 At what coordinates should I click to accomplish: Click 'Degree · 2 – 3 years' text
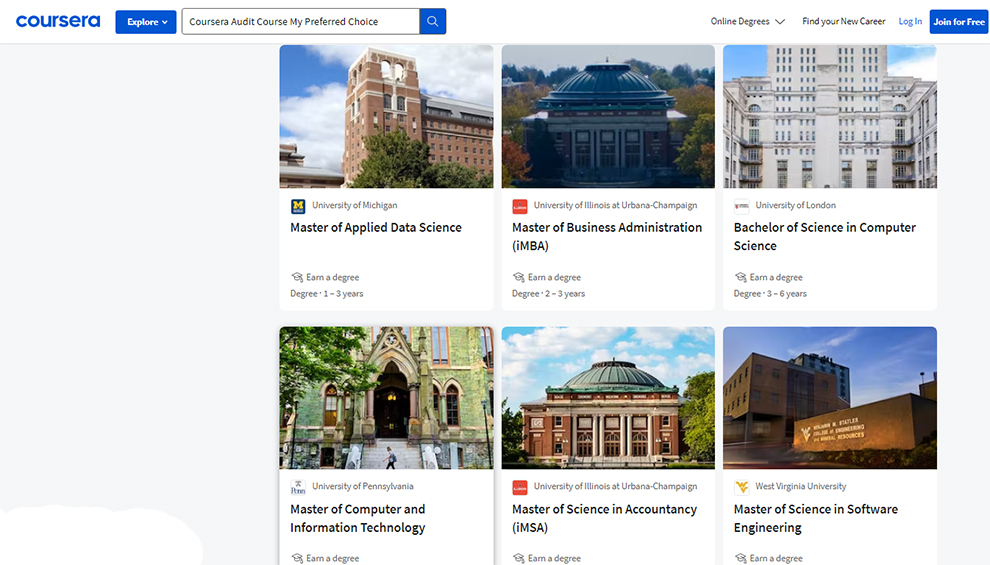548,294
